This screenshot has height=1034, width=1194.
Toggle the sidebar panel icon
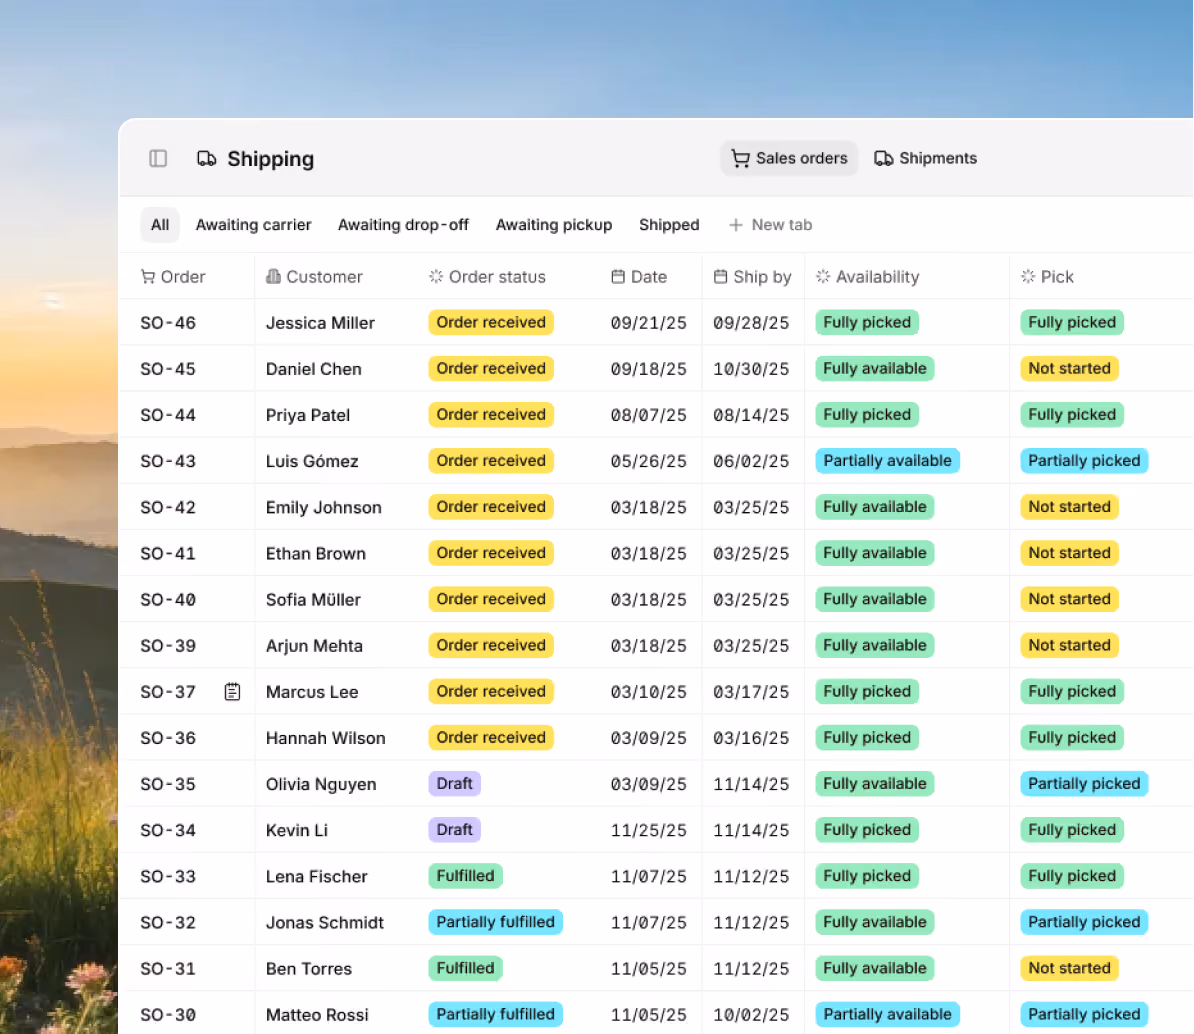(x=158, y=158)
